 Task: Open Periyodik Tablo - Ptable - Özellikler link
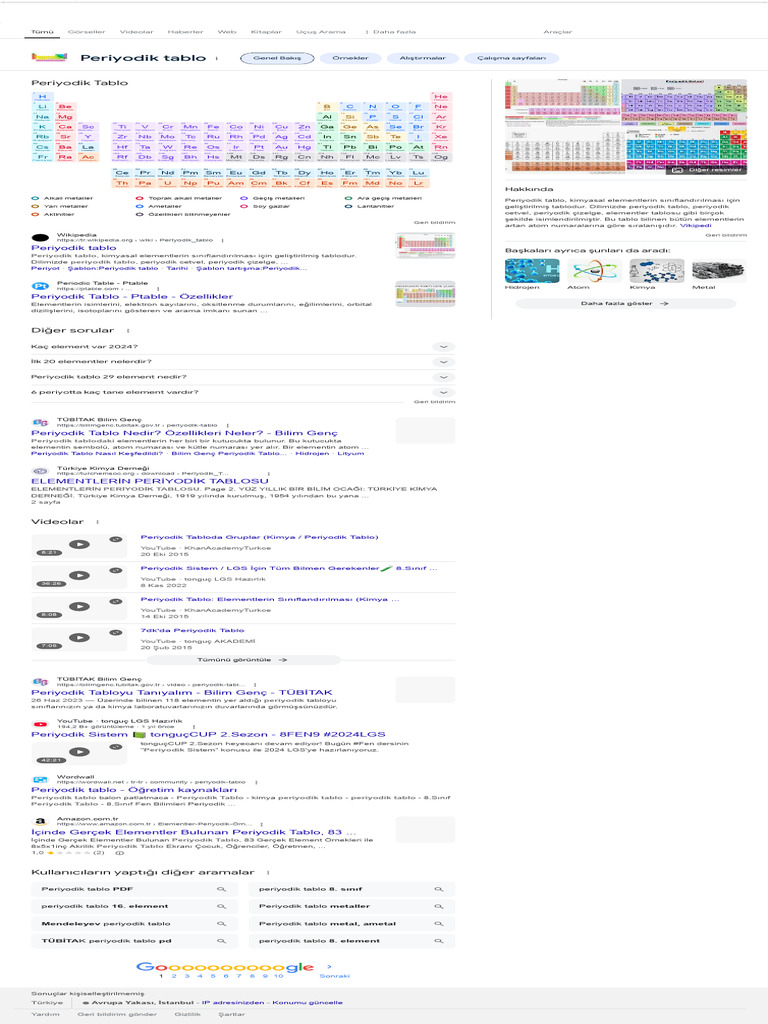point(132,296)
